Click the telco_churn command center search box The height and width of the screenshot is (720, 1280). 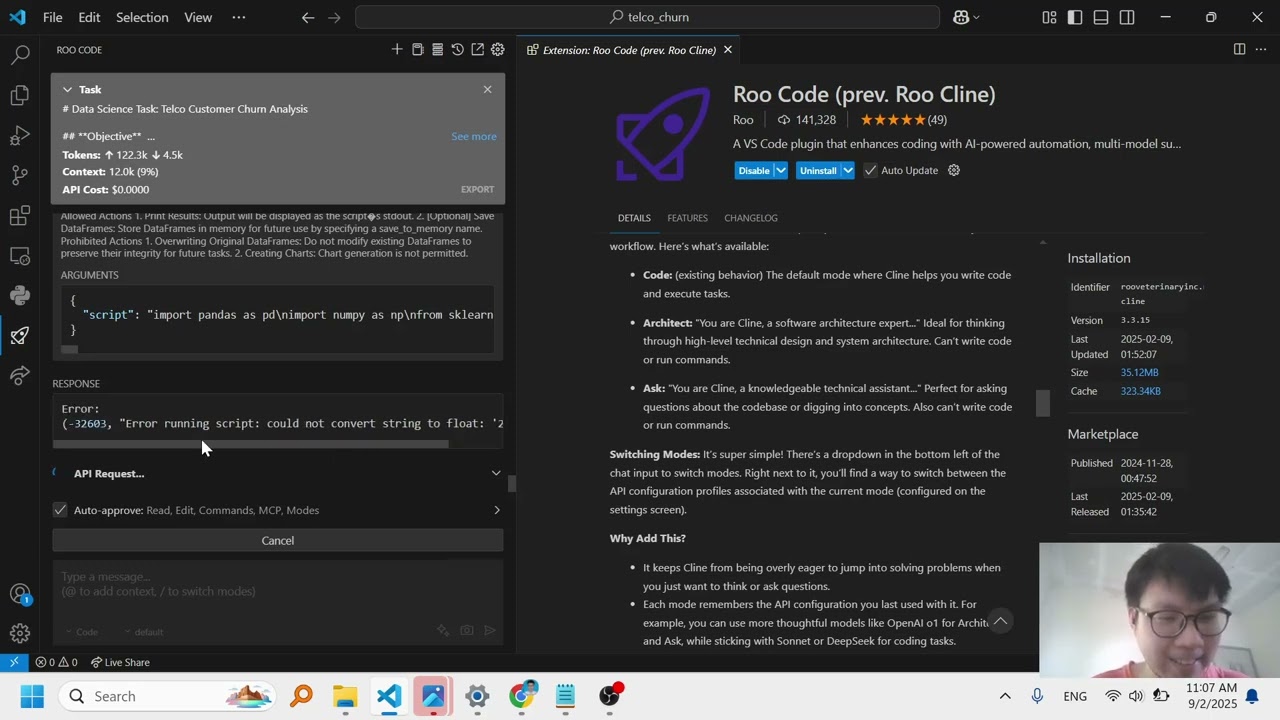tap(647, 17)
